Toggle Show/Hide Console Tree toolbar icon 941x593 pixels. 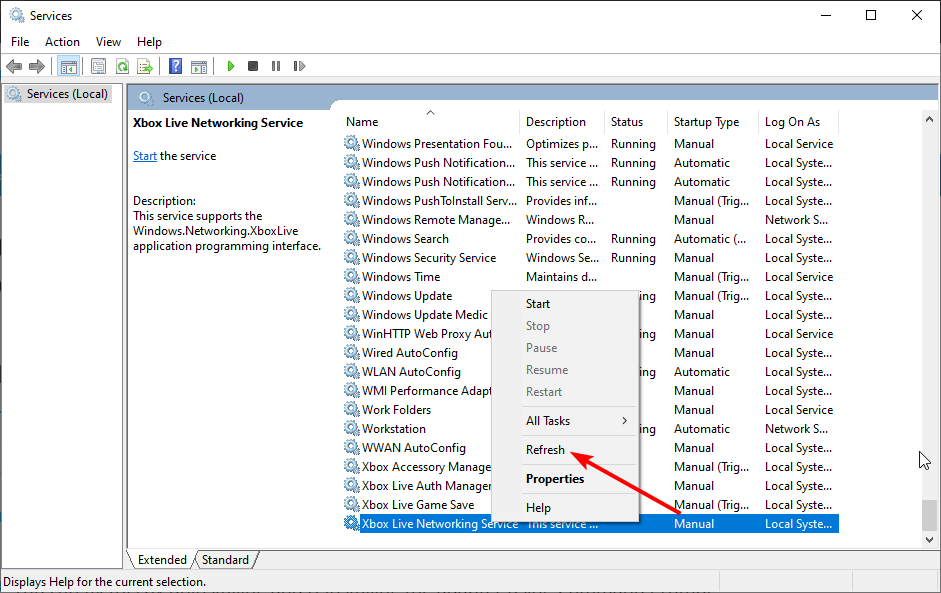tap(68, 66)
